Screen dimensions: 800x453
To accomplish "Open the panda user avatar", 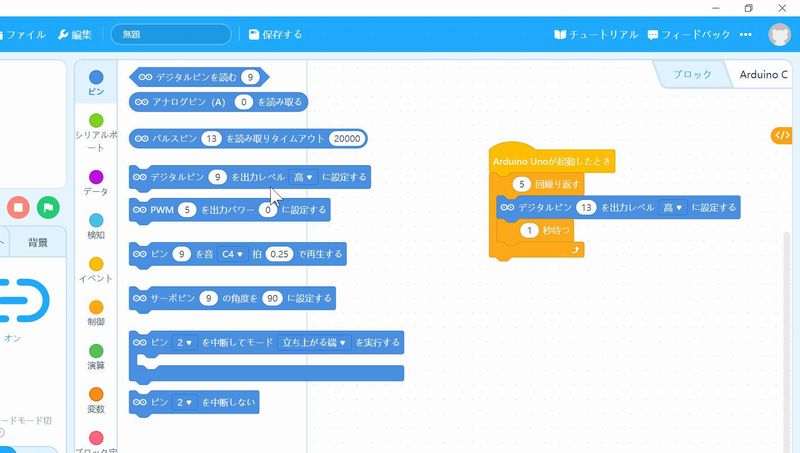I will pyautogui.click(x=780, y=34).
